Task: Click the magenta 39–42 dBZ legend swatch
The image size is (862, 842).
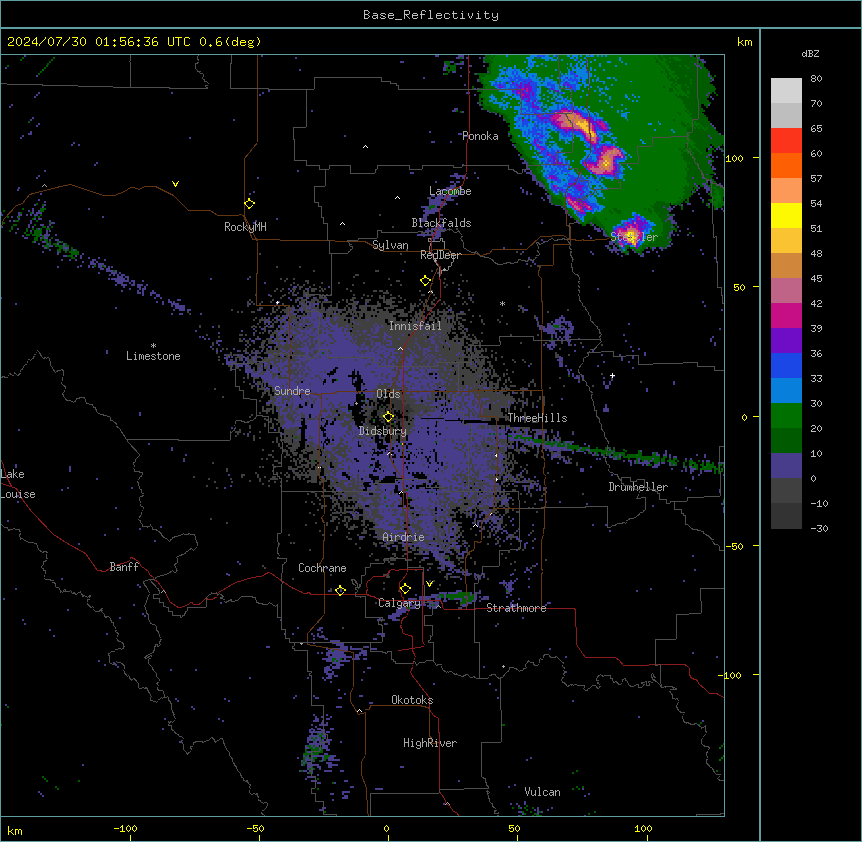Action: tap(786, 315)
